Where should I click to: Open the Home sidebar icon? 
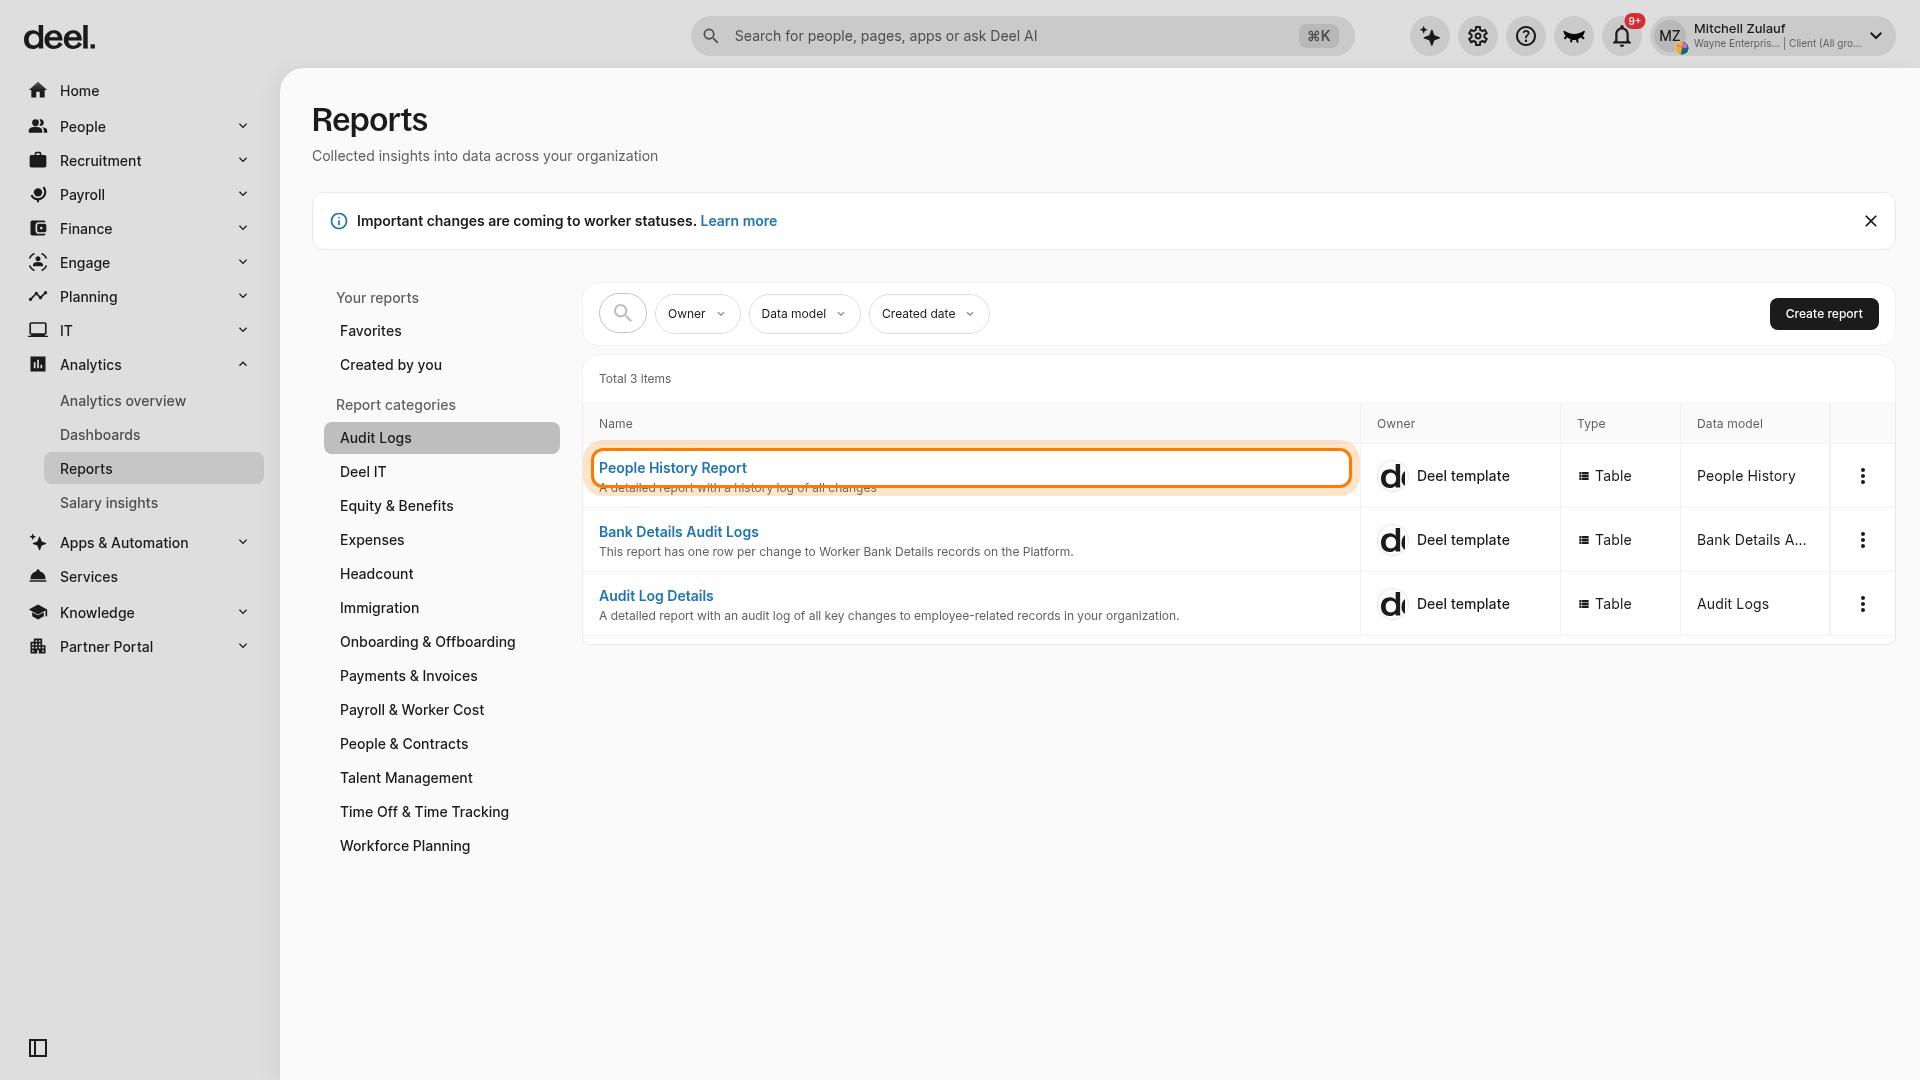pos(38,91)
